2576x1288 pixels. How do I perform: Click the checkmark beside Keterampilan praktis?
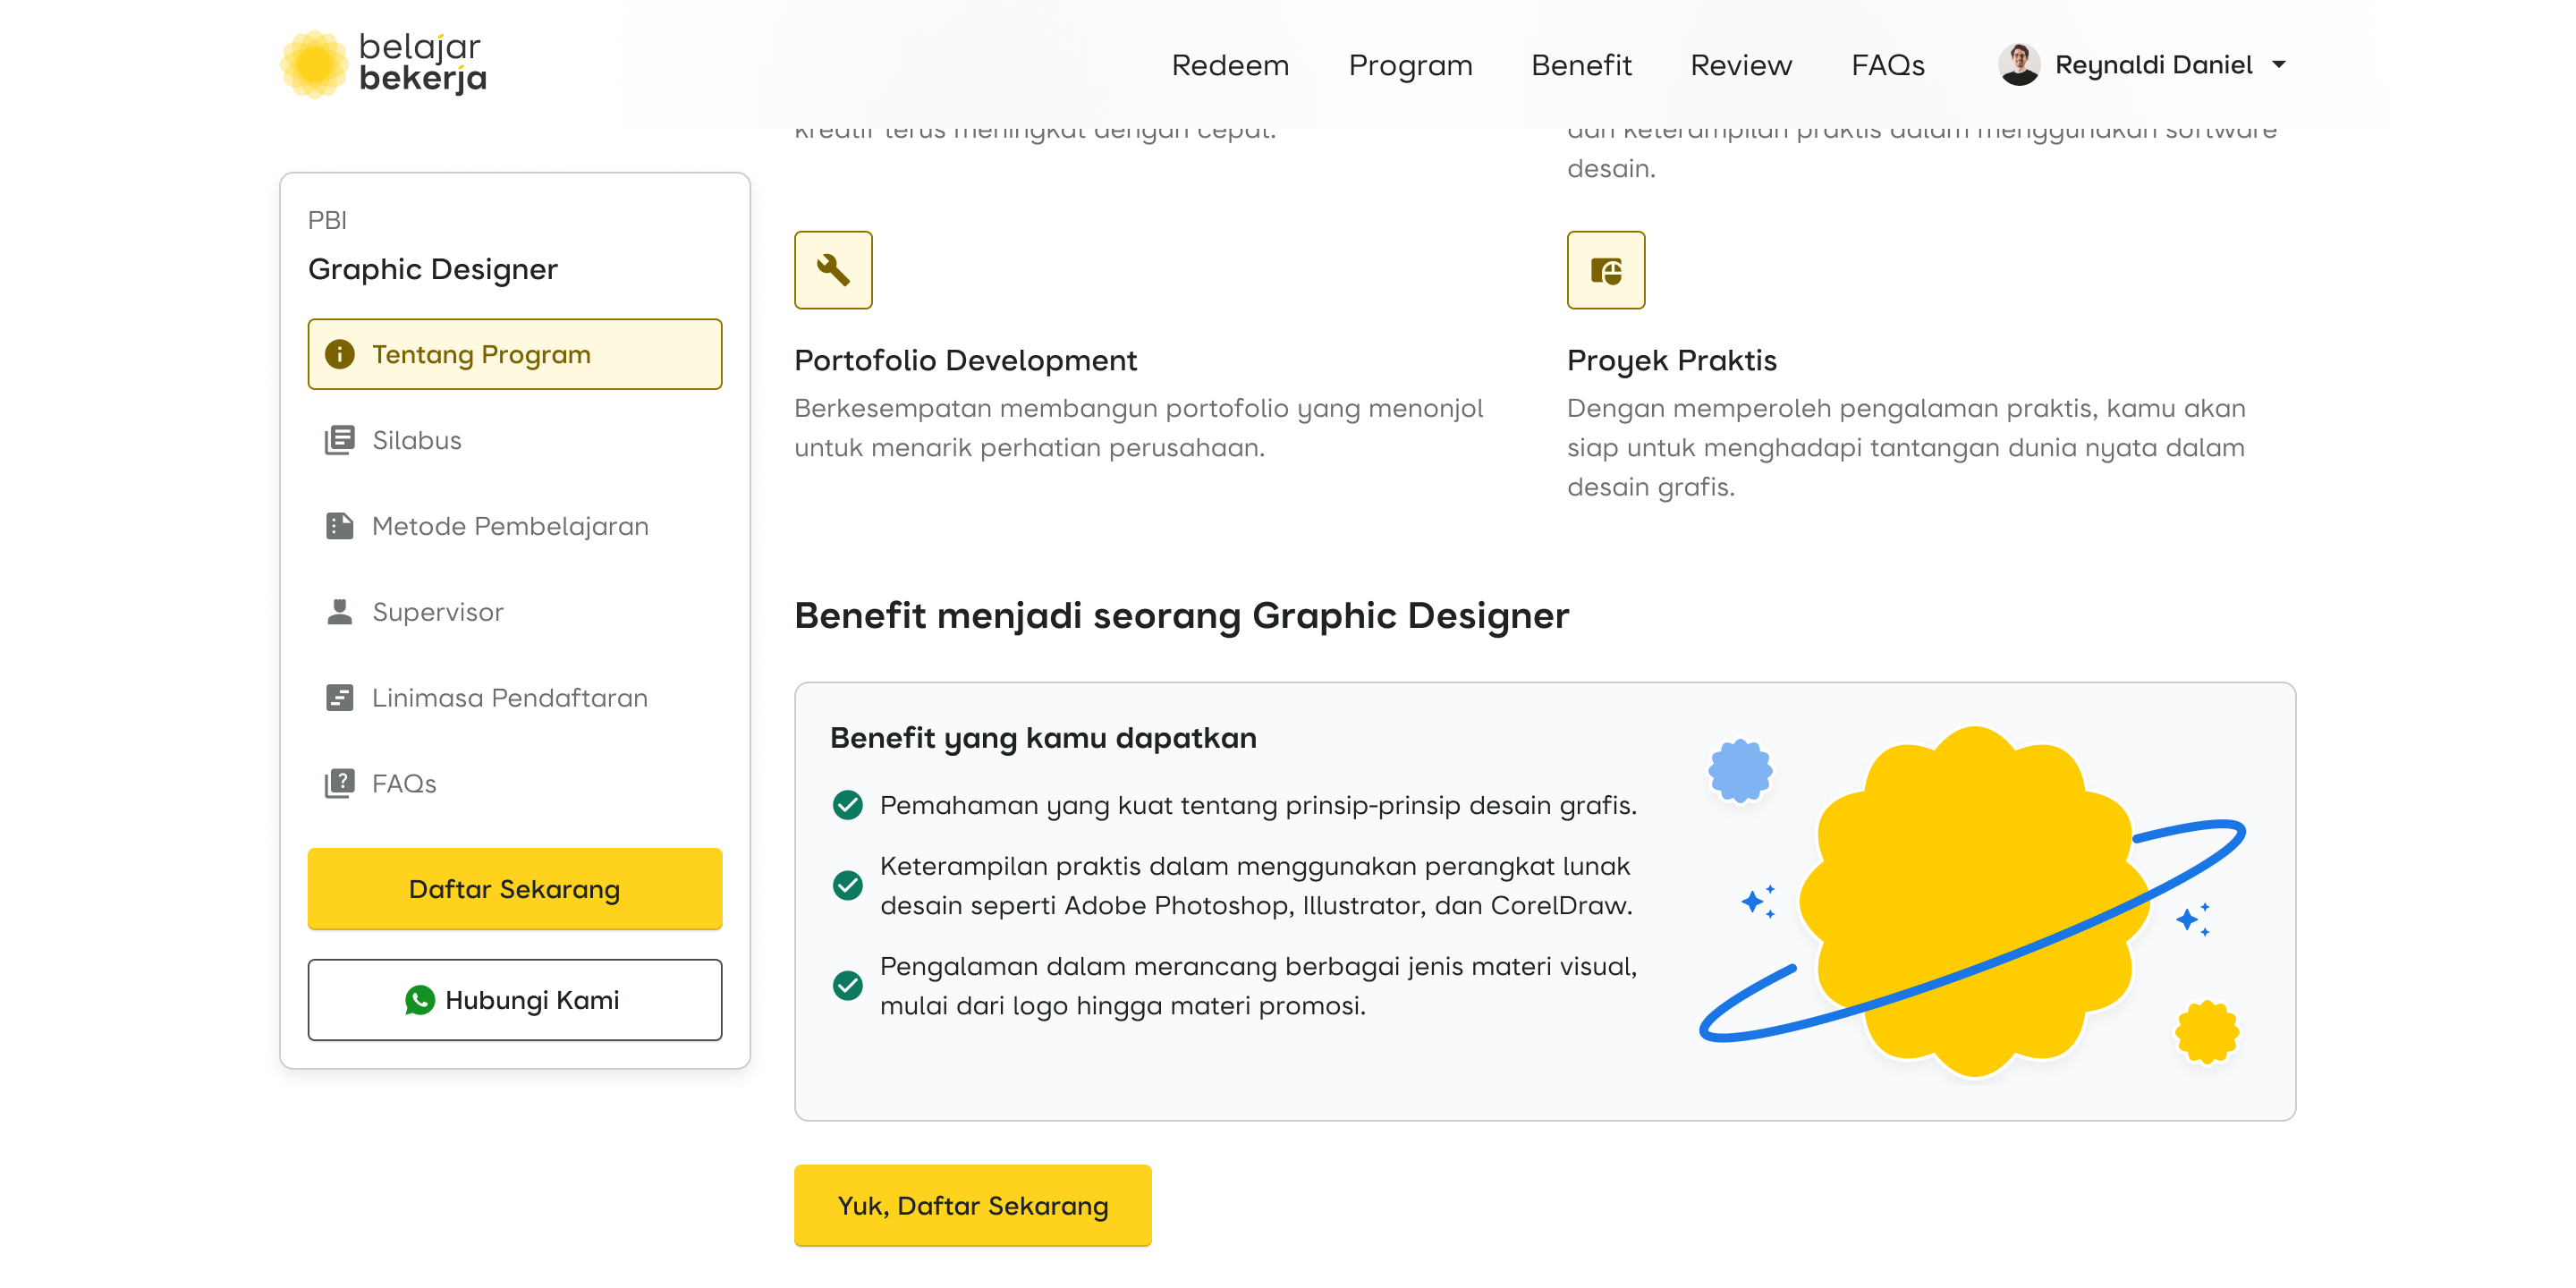point(847,885)
